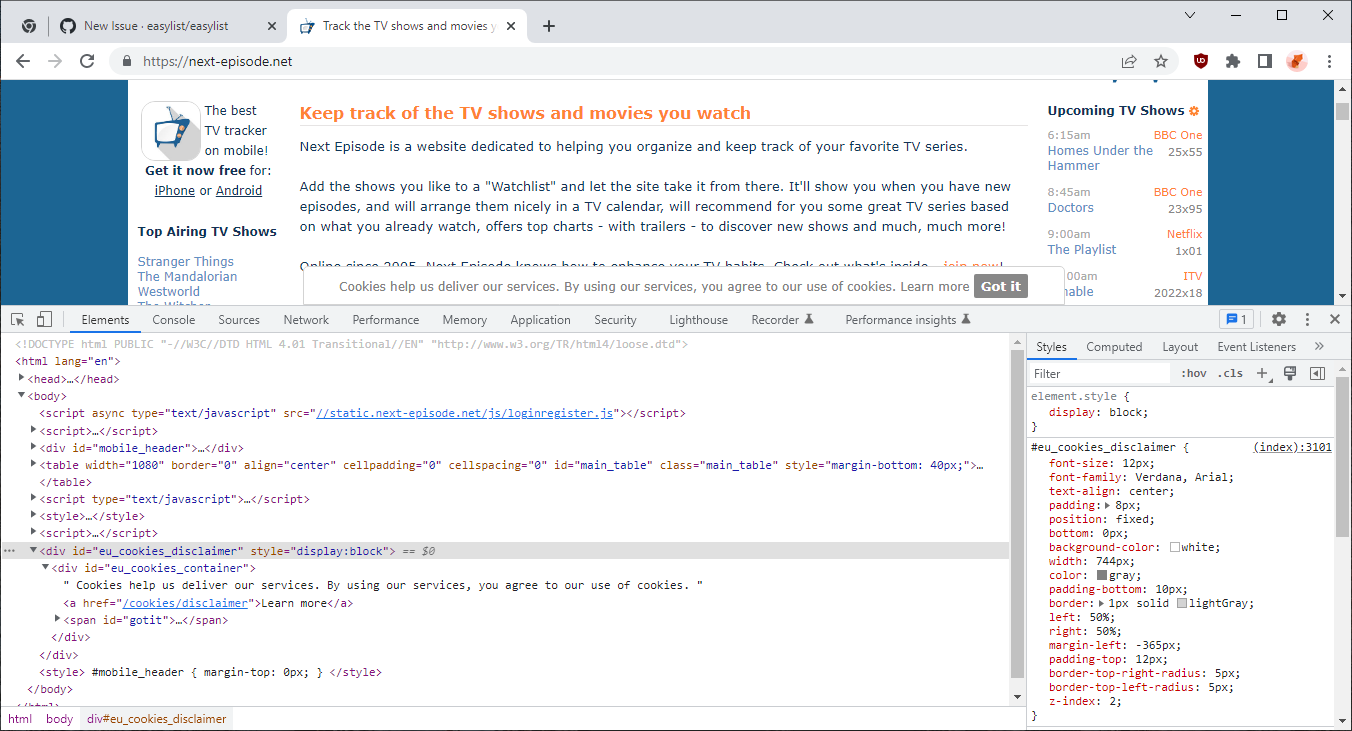The image size is (1352, 731).
Task: Toggle the :hov element state panel
Action: (1193, 374)
